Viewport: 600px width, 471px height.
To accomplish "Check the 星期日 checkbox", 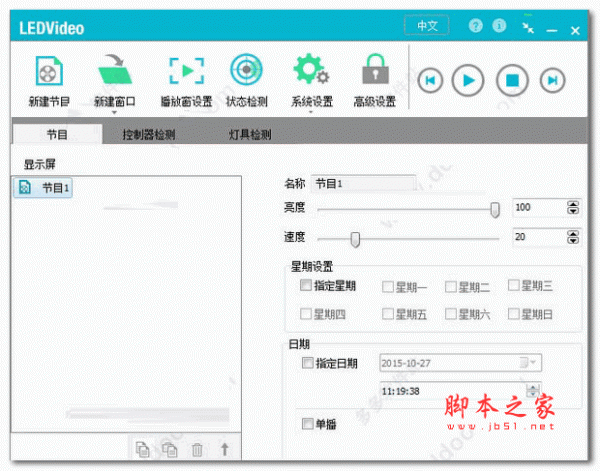I will [514, 314].
